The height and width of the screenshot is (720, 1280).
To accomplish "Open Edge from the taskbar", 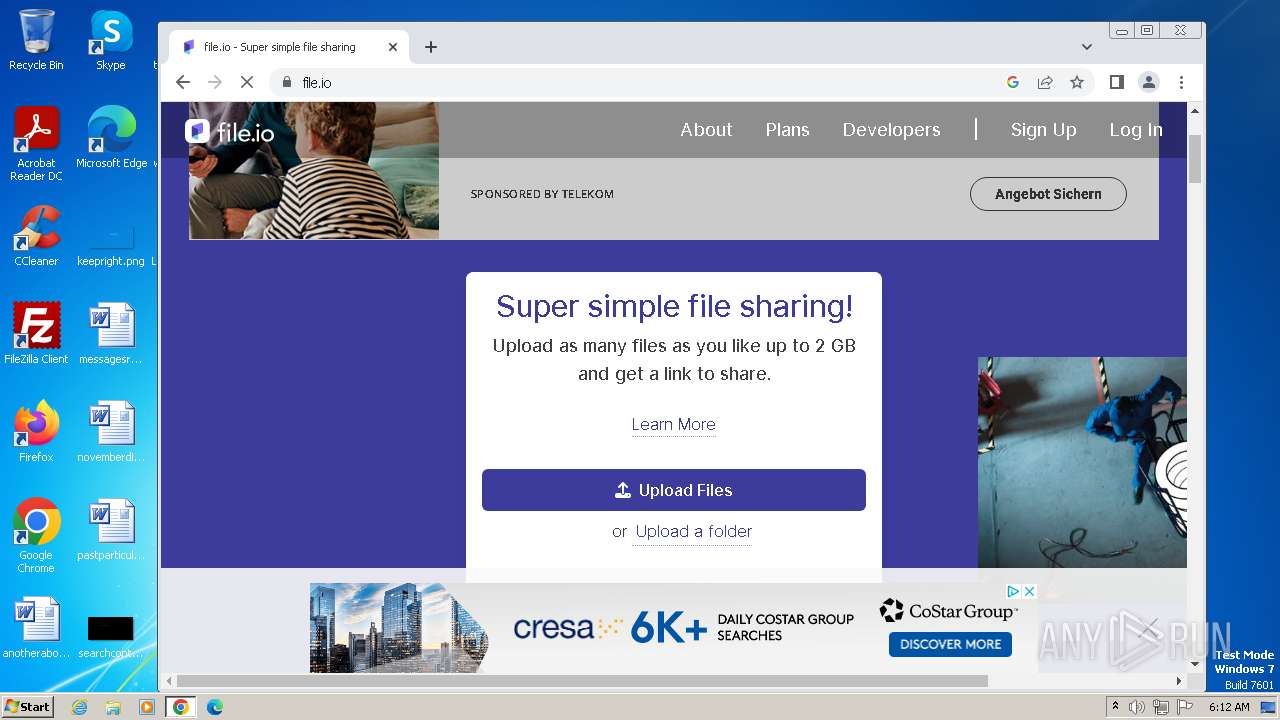I will (x=214, y=707).
